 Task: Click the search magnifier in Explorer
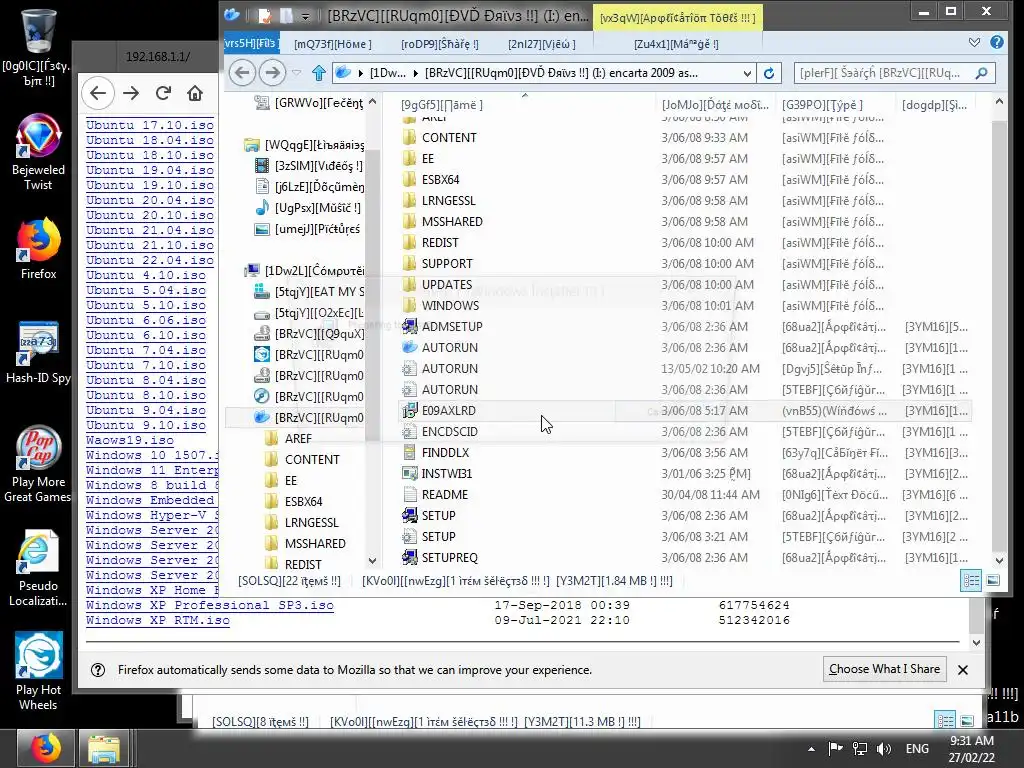(x=982, y=73)
